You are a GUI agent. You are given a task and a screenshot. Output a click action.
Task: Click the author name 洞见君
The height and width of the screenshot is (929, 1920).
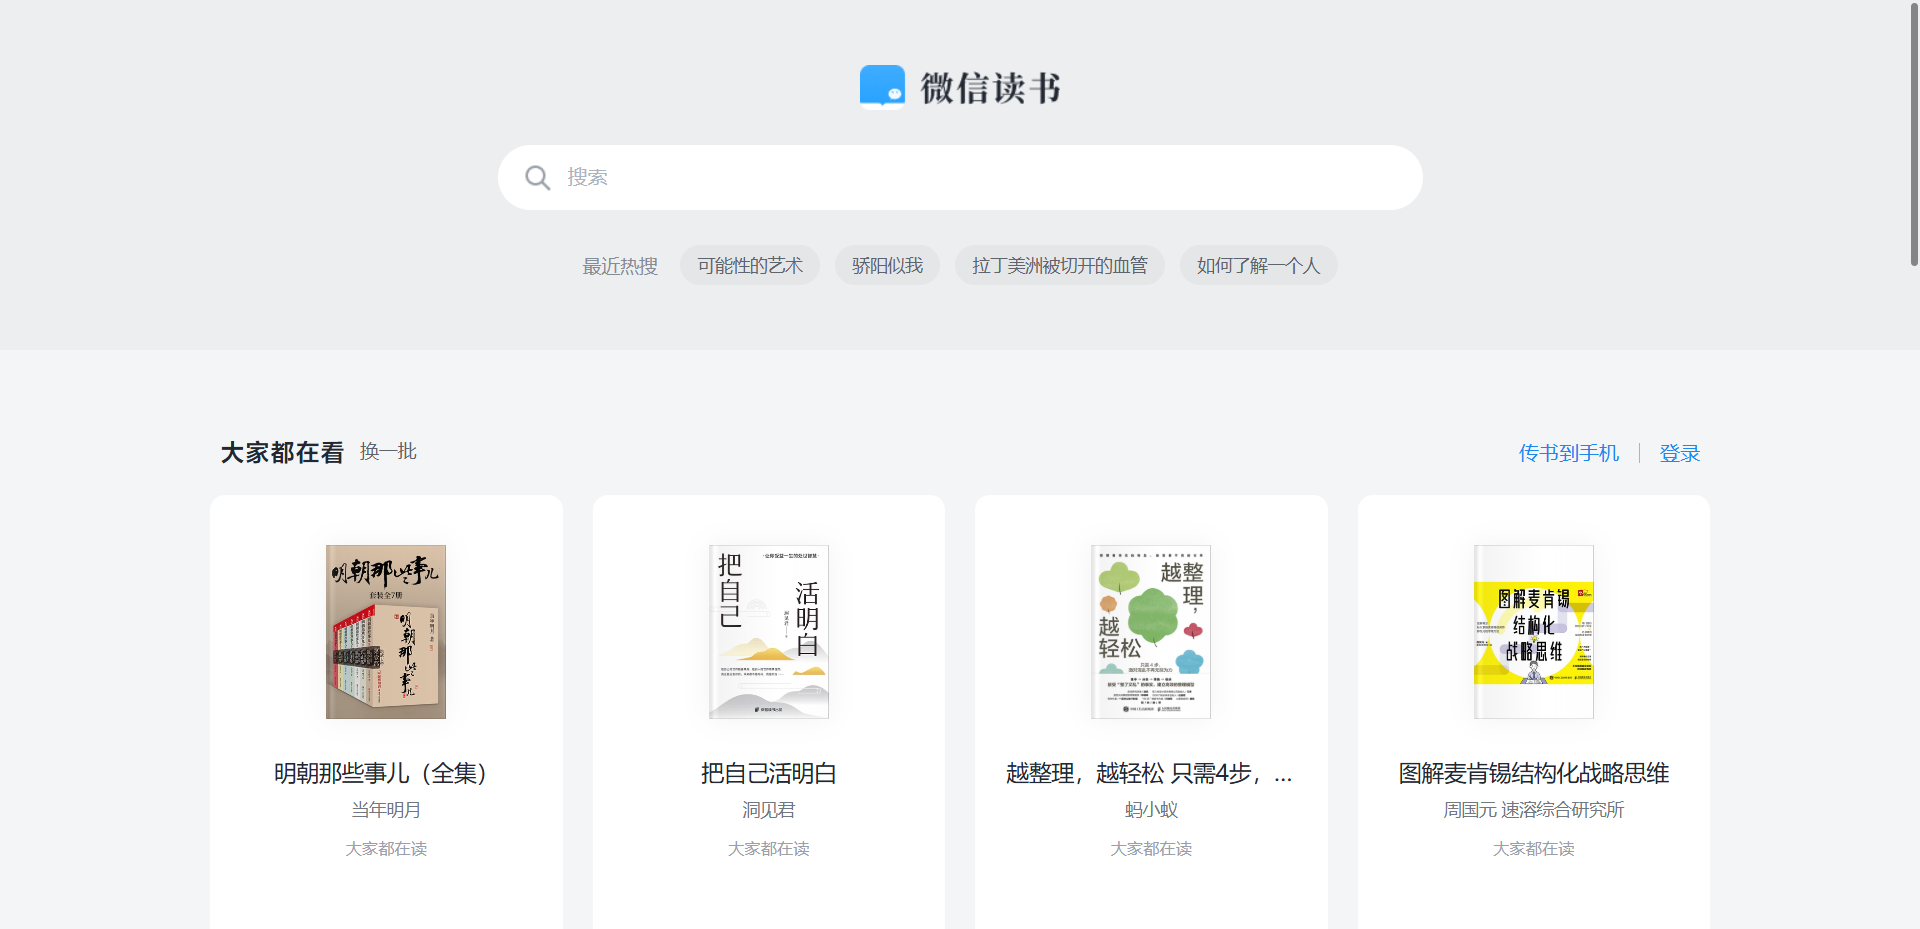pos(768,810)
